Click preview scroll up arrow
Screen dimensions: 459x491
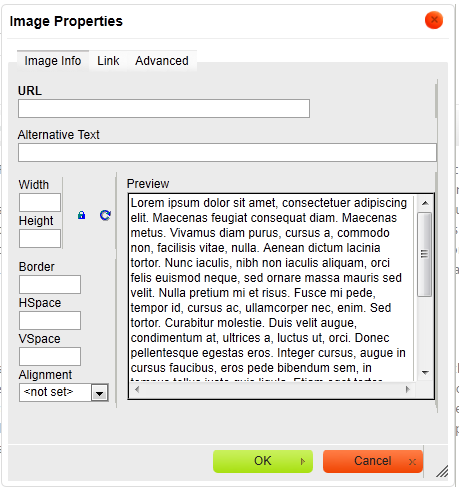(x=425, y=203)
